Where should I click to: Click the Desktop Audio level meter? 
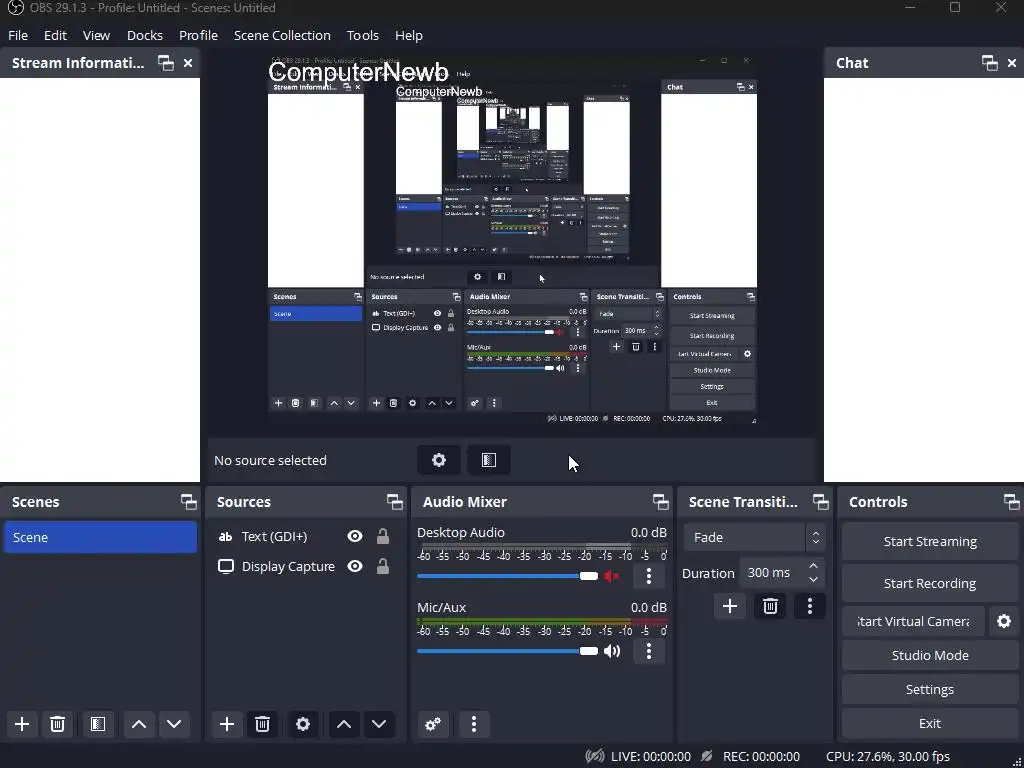(542, 546)
